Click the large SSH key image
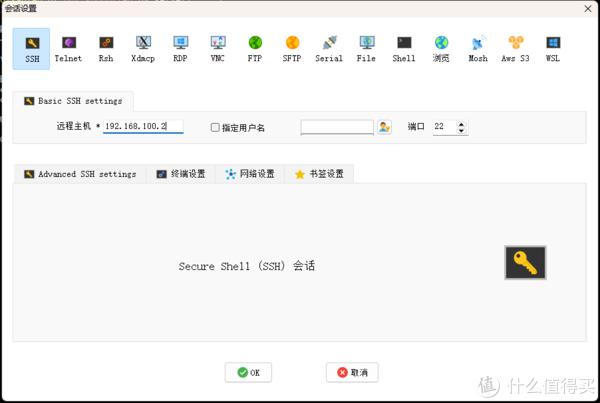Image resolution: width=600 pixels, height=403 pixels. pyautogui.click(x=525, y=263)
